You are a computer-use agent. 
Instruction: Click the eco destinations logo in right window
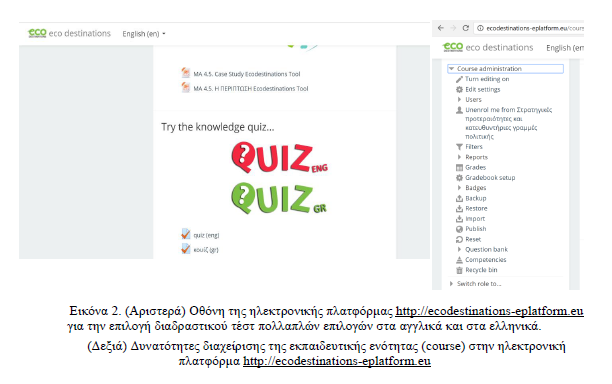pyautogui.click(x=487, y=48)
